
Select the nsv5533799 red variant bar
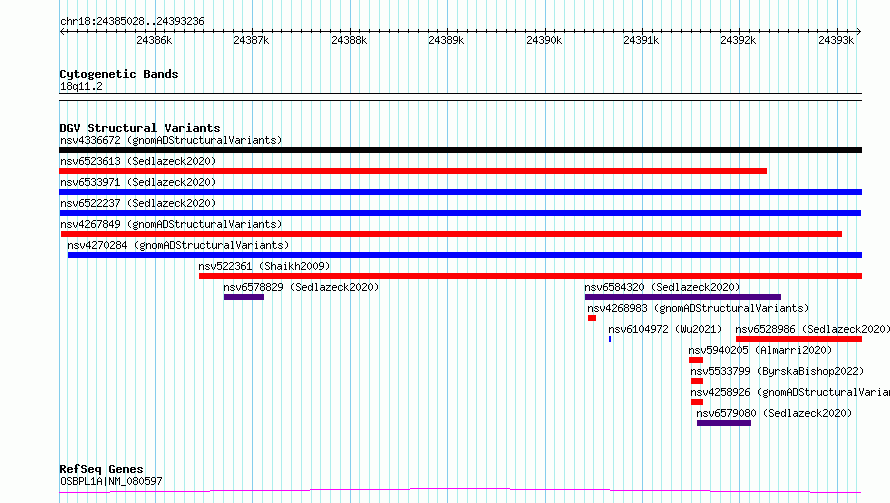pos(697,381)
